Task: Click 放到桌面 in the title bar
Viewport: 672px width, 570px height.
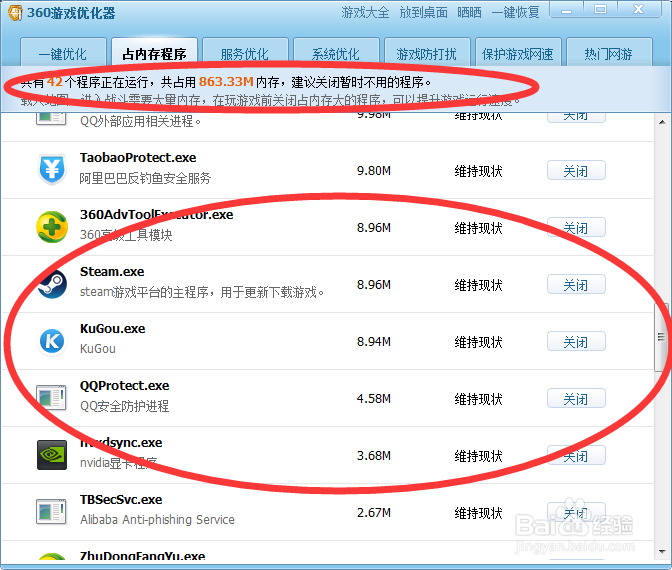Action: [423, 12]
